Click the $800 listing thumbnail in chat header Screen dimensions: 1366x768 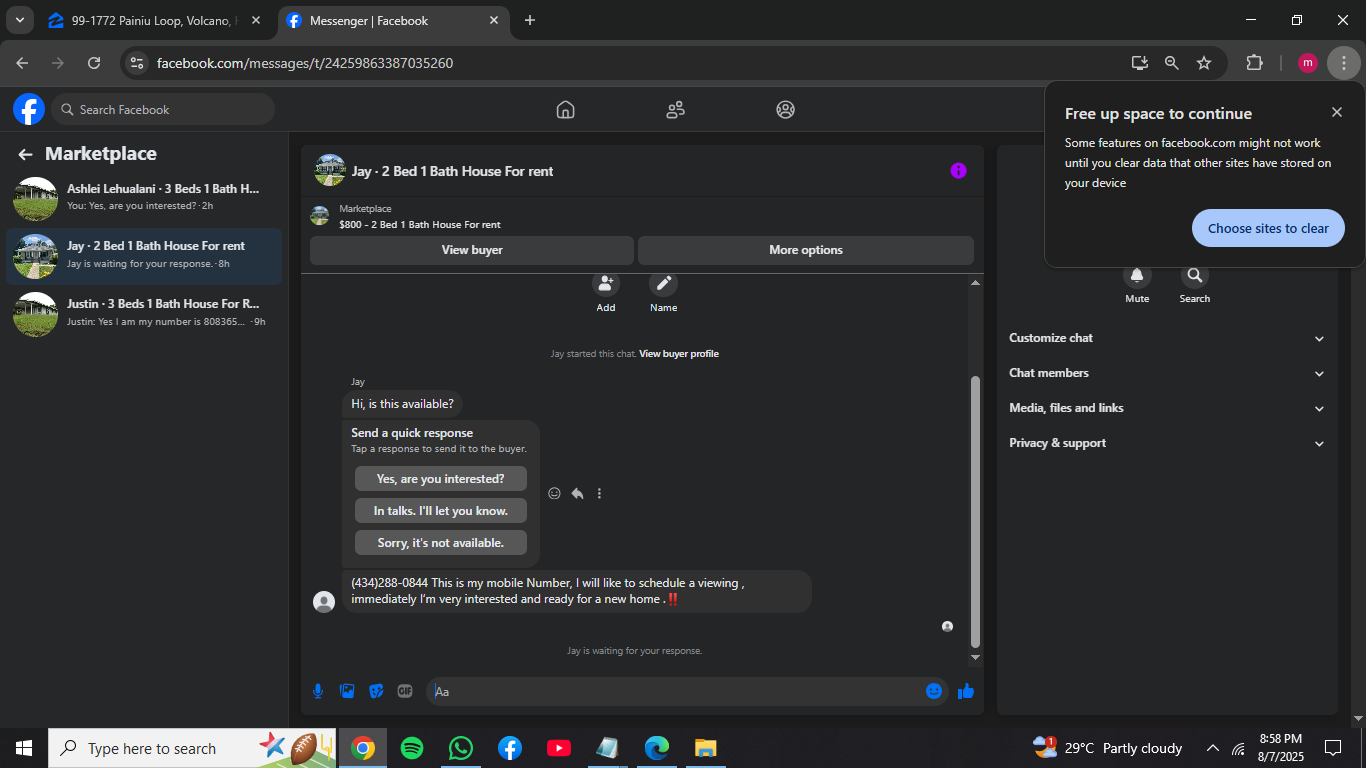320,215
